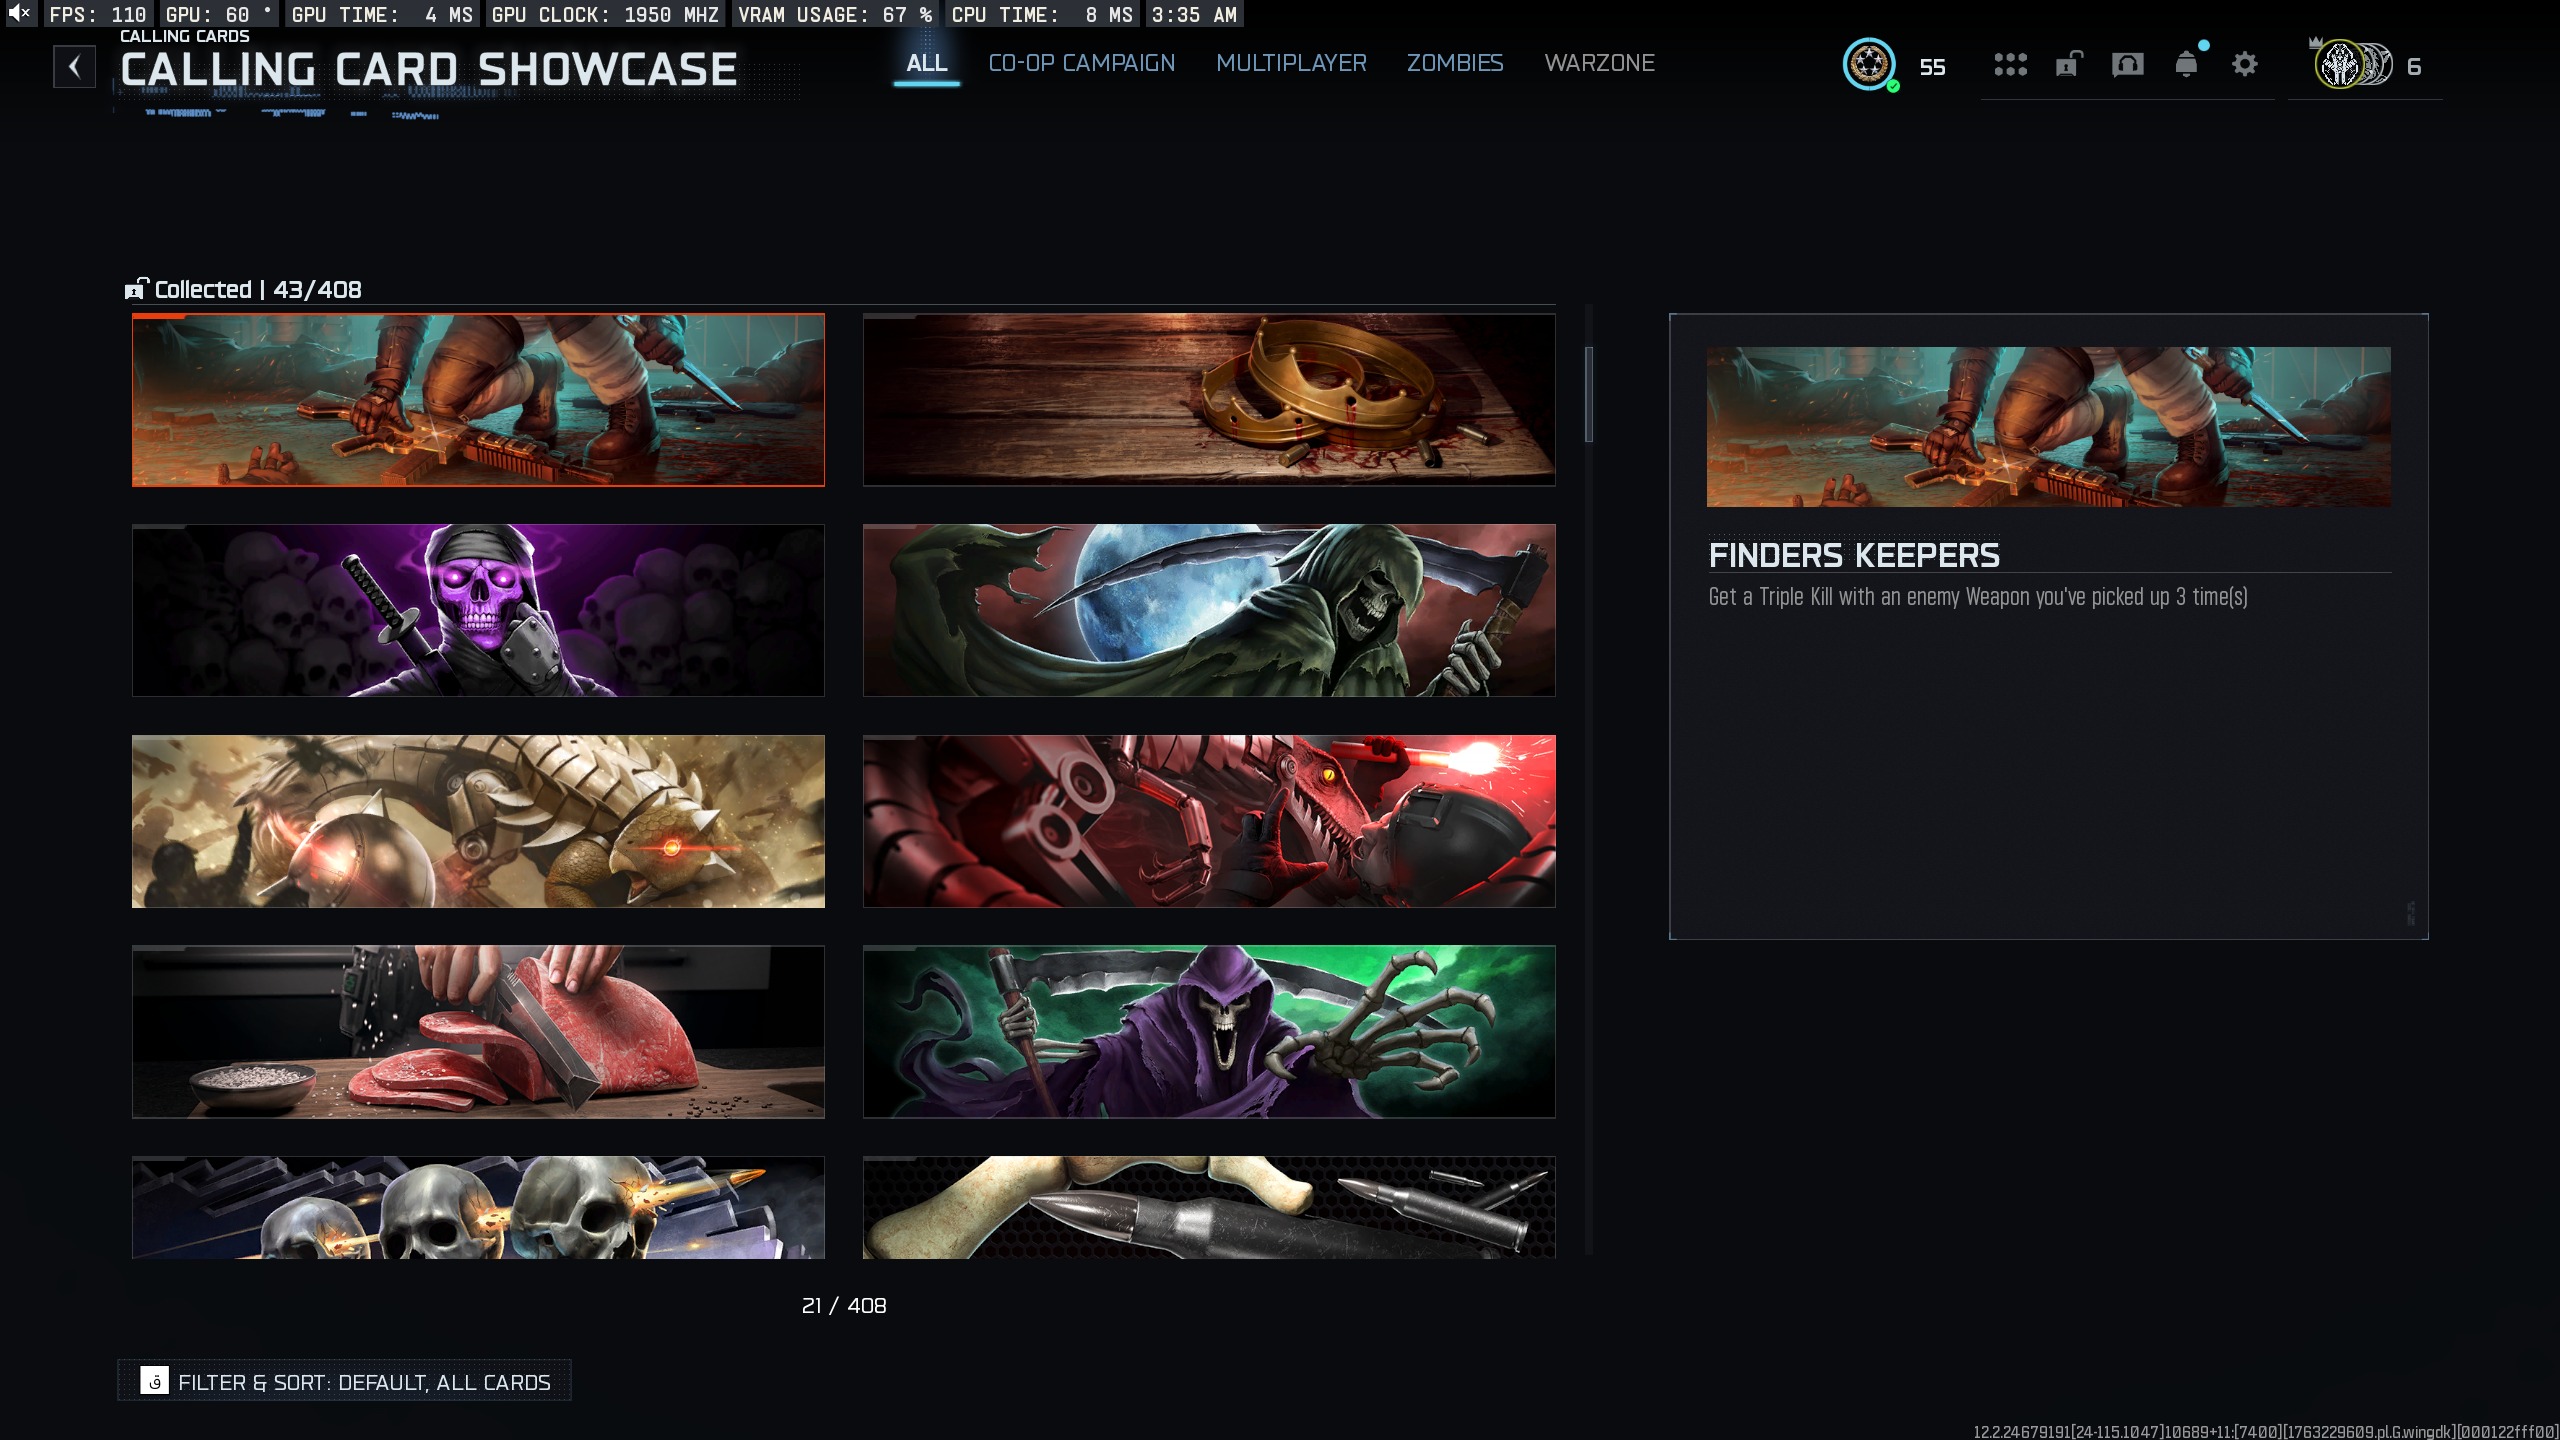Go to the WARZONE tab
This screenshot has width=2560, height=1440.
(x=1599, y=63)
